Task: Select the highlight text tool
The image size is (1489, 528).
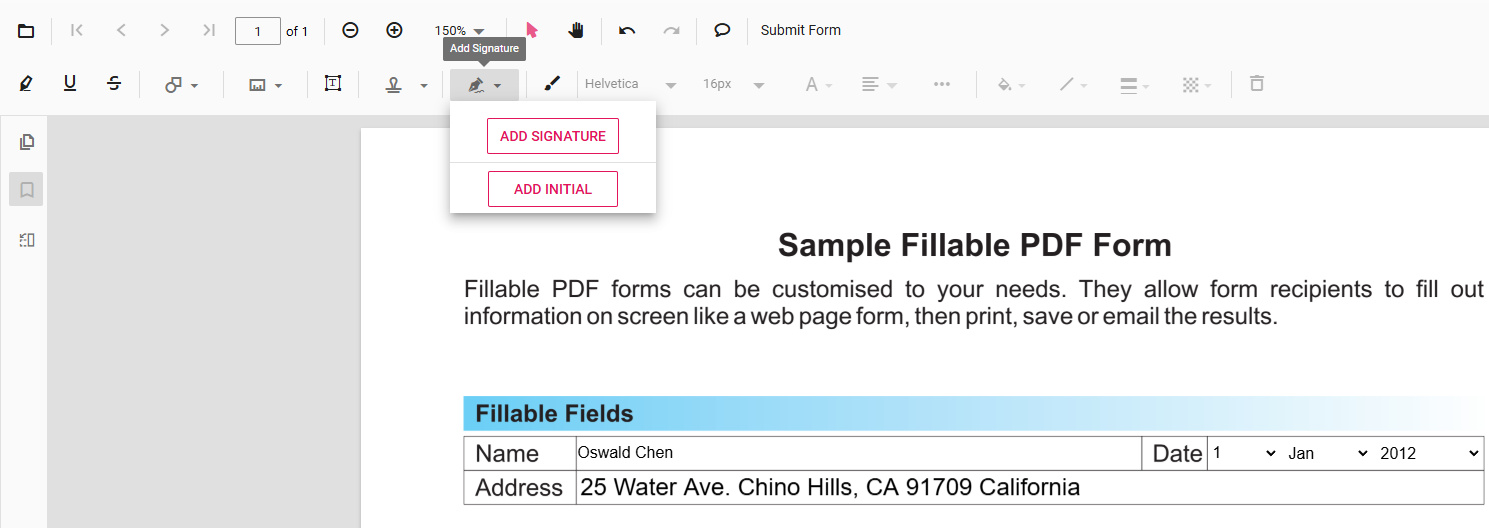Action: [26, 85]
